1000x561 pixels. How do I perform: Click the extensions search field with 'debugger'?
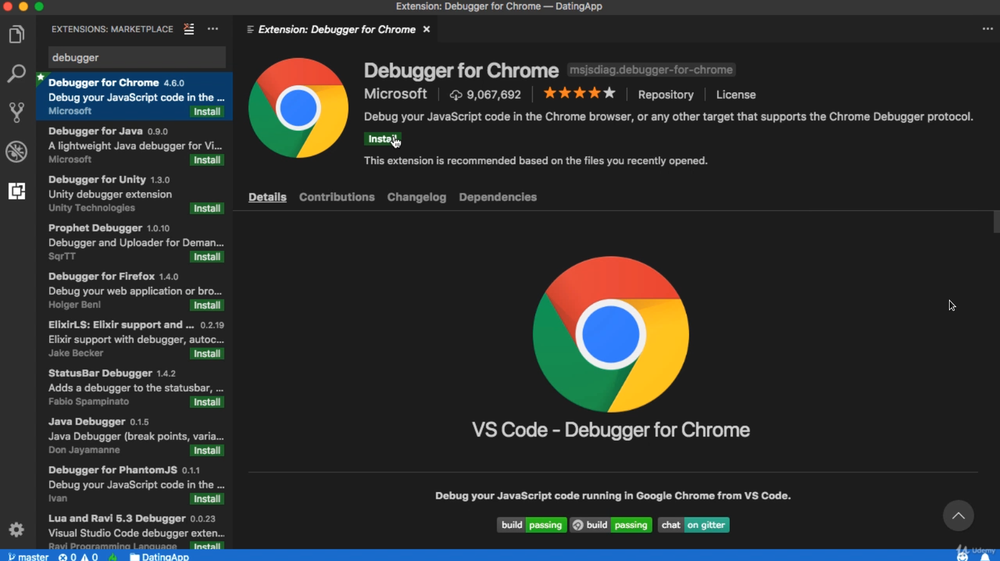point(136,57)
